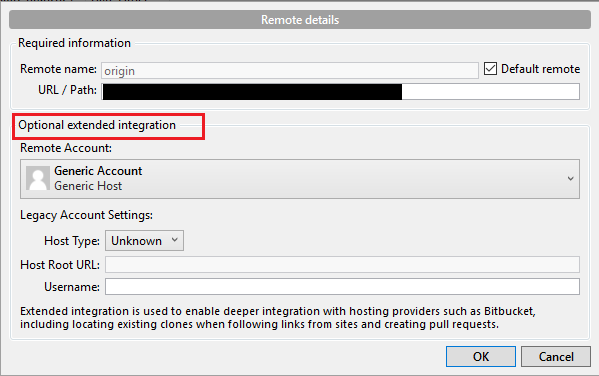Click the Remote name field containing origin
The width and height of the screenshot is (599, 376).
(x=290, y=71)
